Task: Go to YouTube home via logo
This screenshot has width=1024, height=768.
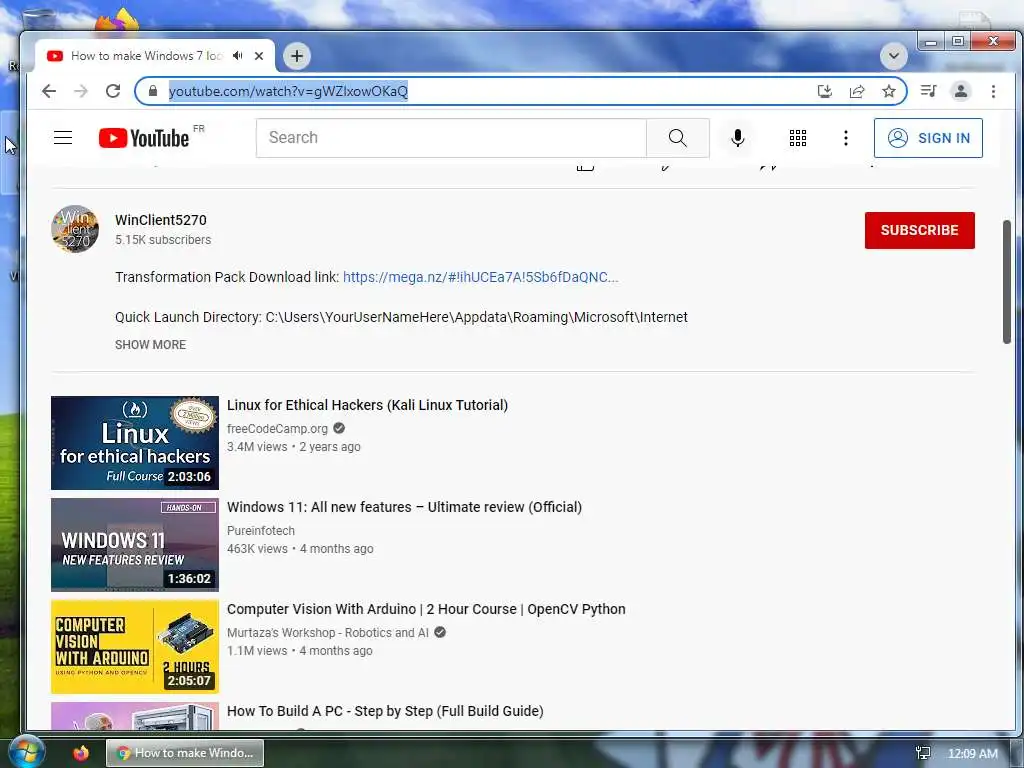Action: pyautogui.click(x=144, y=138)
